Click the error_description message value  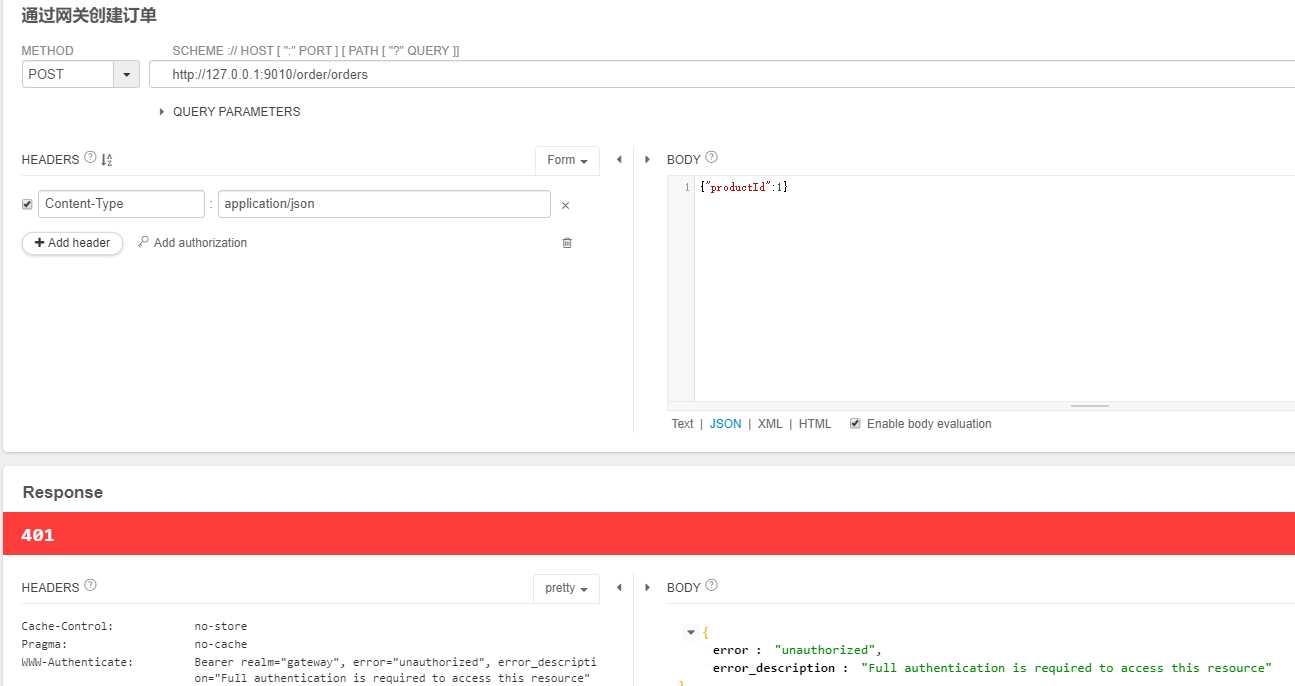tap(1066, 668)
